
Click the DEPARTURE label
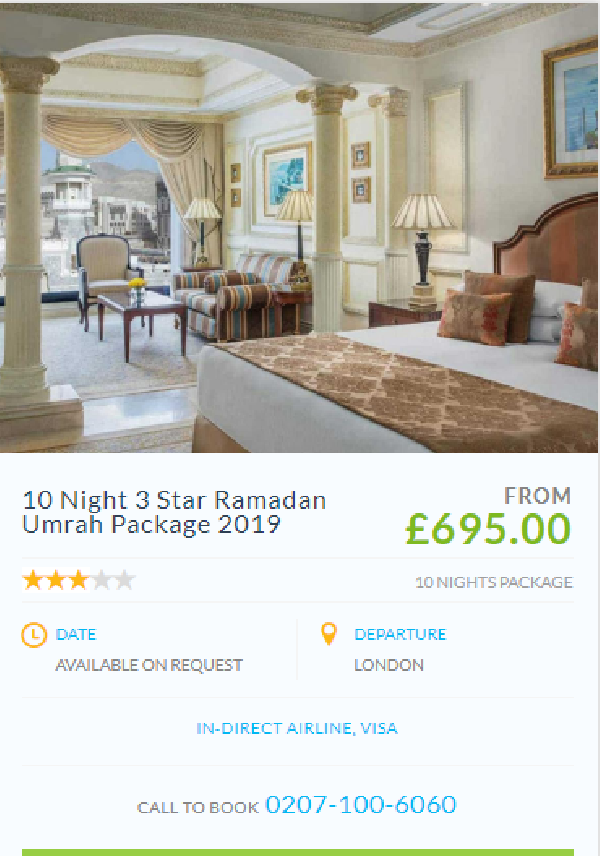[x=400, y=634]
